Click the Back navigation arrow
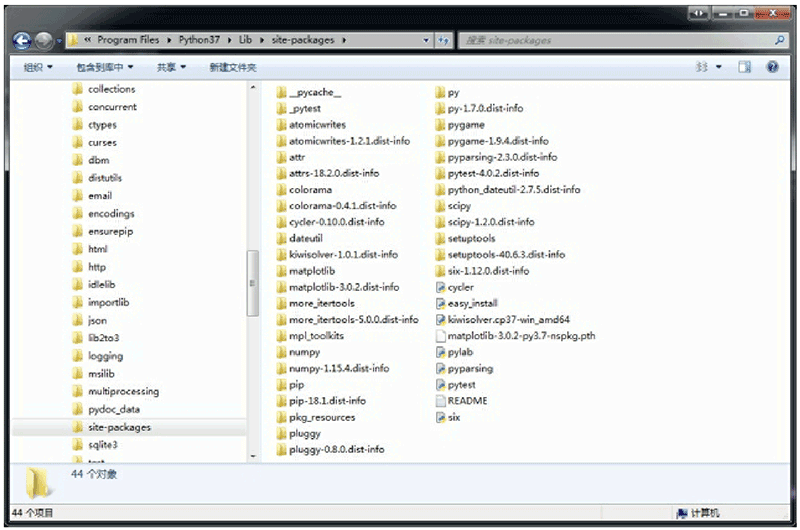Image resolution: width=800 pixels, height=530 pixels. point(22,41)
